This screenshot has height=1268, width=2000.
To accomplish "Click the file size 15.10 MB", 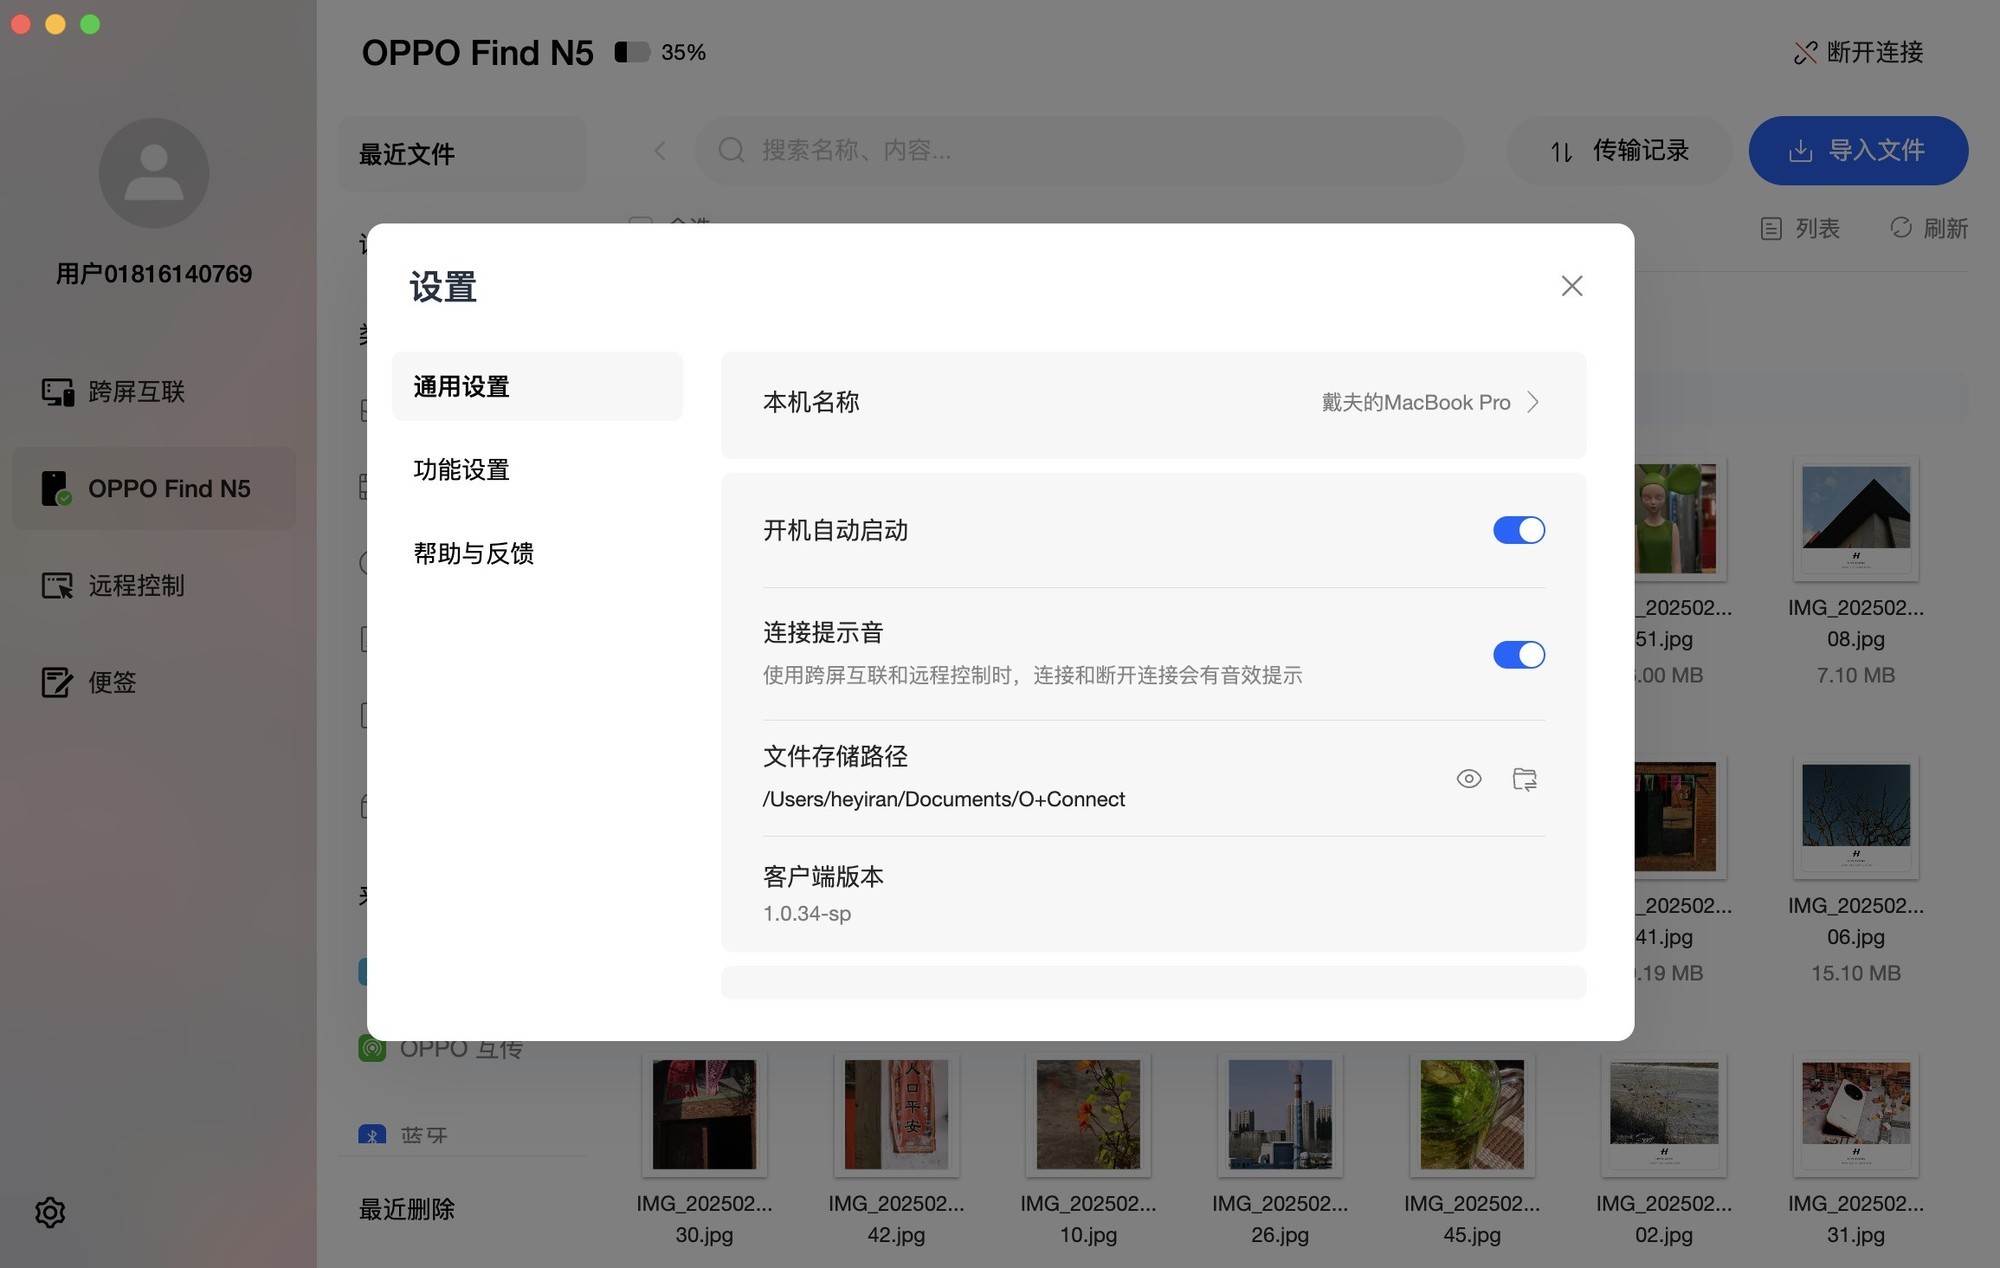I will [x=1856, y=973].
